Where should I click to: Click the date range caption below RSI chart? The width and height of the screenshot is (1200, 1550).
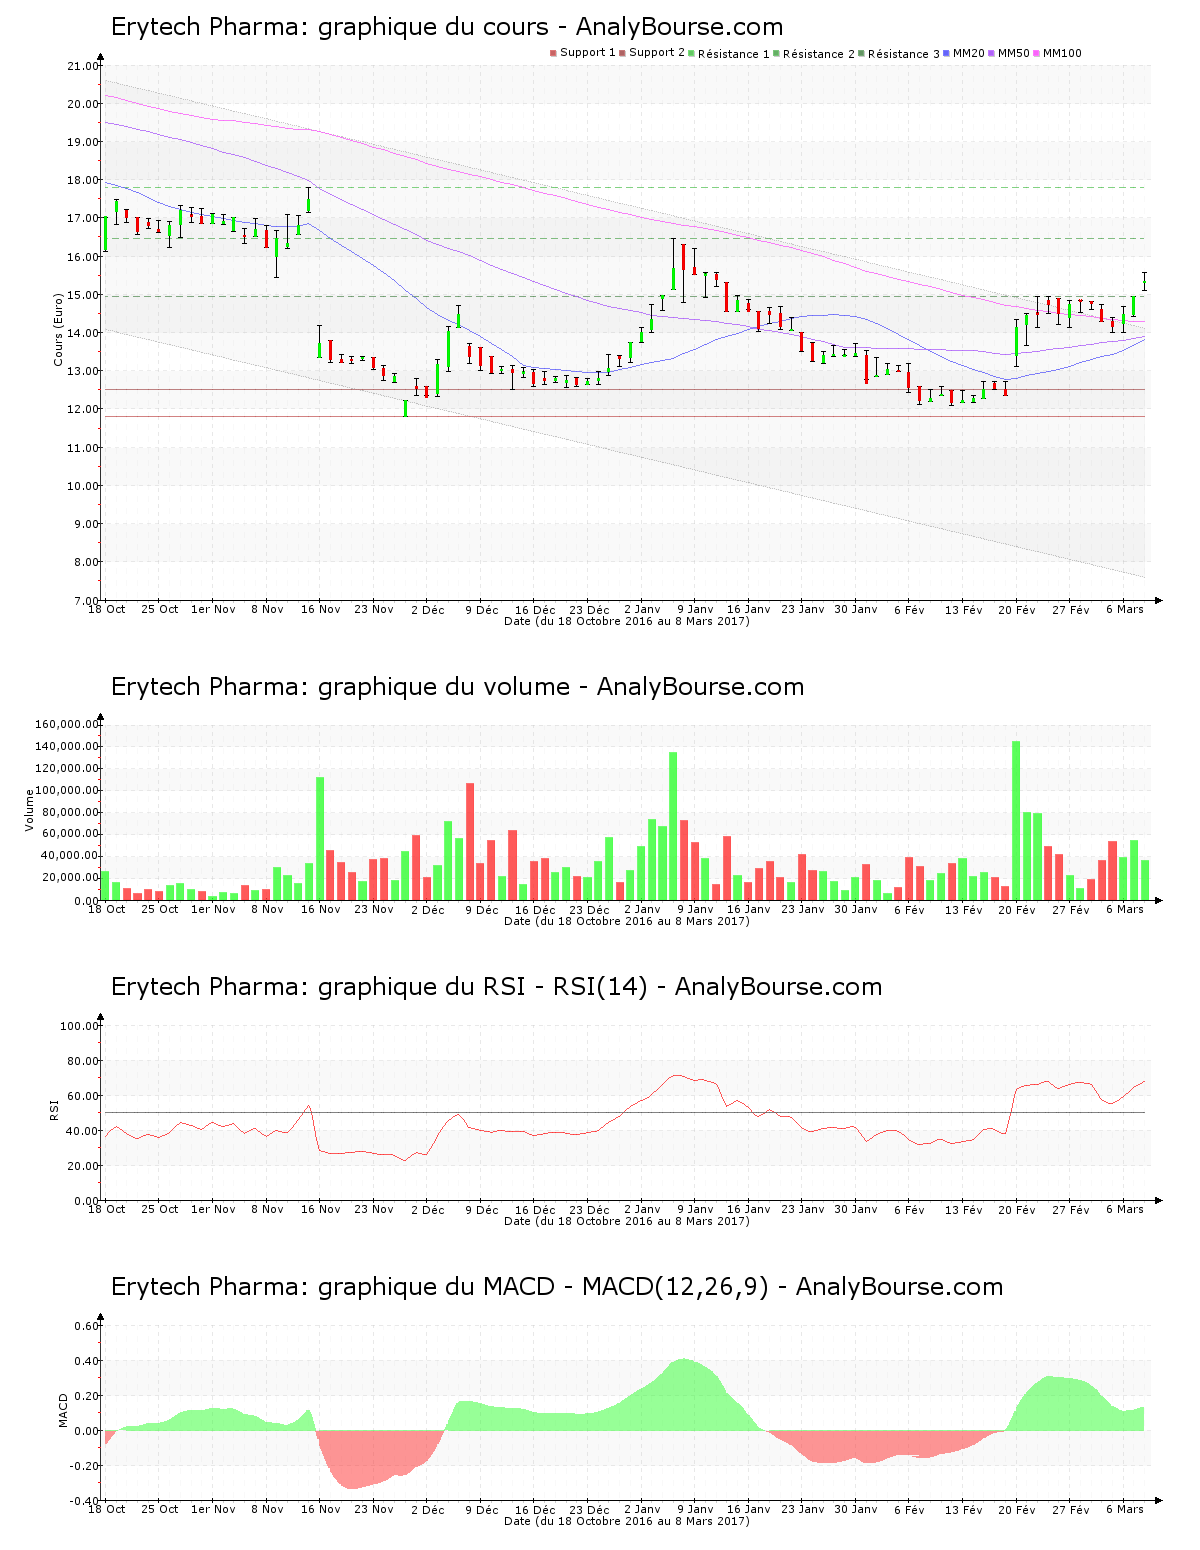(627, 1221)
